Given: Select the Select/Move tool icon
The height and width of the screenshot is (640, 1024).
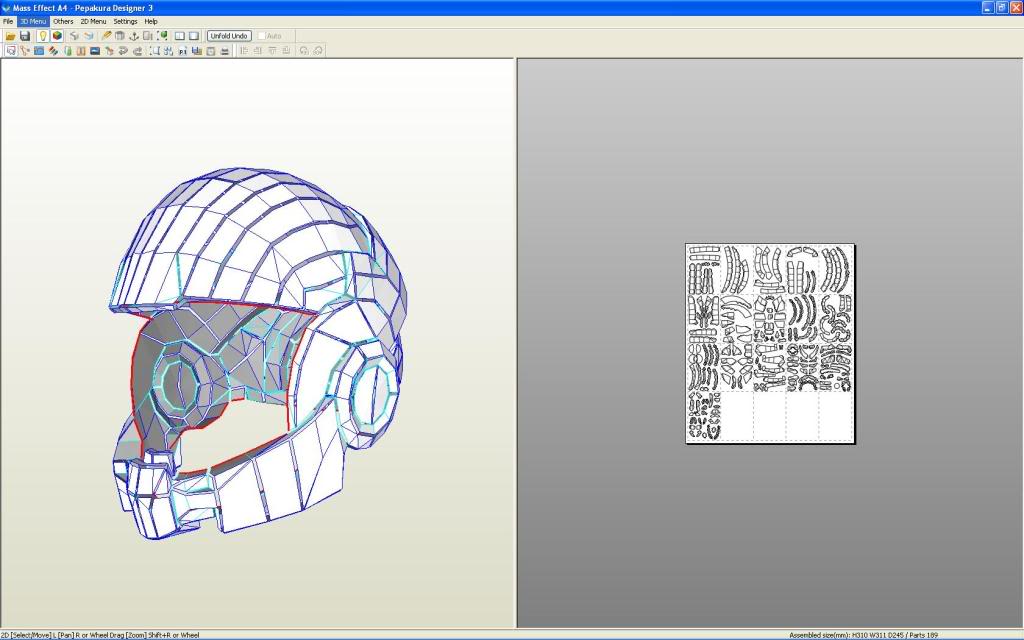Looking at the screenshot, I should [x=11, y=51].
